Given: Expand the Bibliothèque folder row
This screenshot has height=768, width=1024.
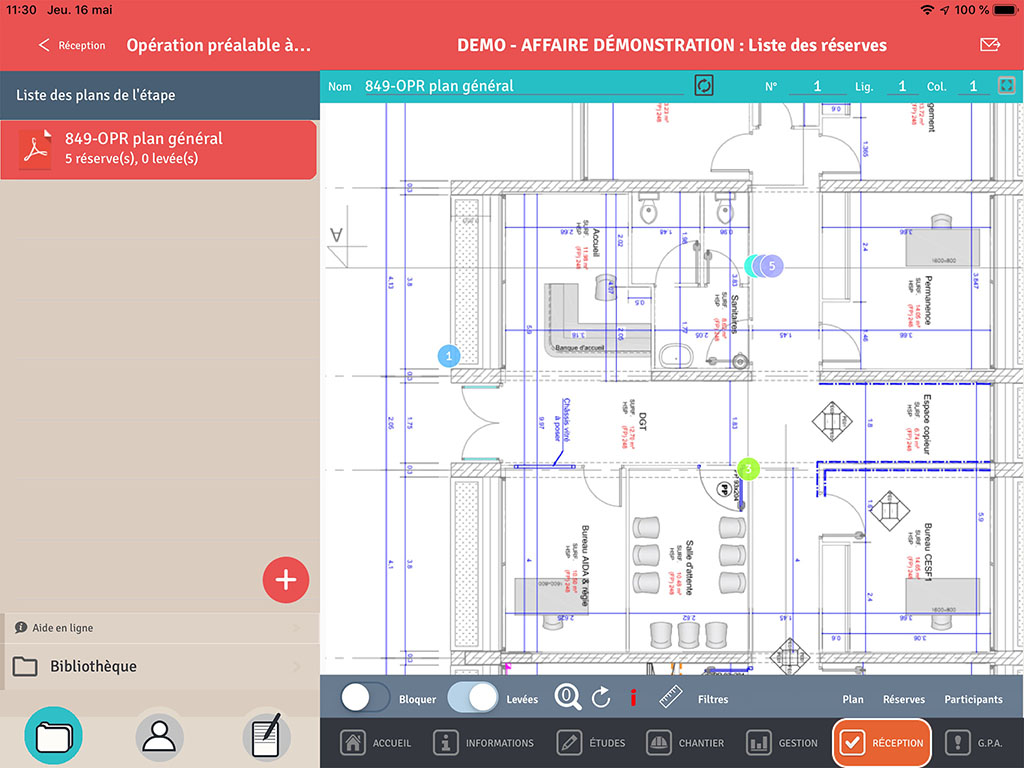Looking at the screenshot, I should coord(161,666).
